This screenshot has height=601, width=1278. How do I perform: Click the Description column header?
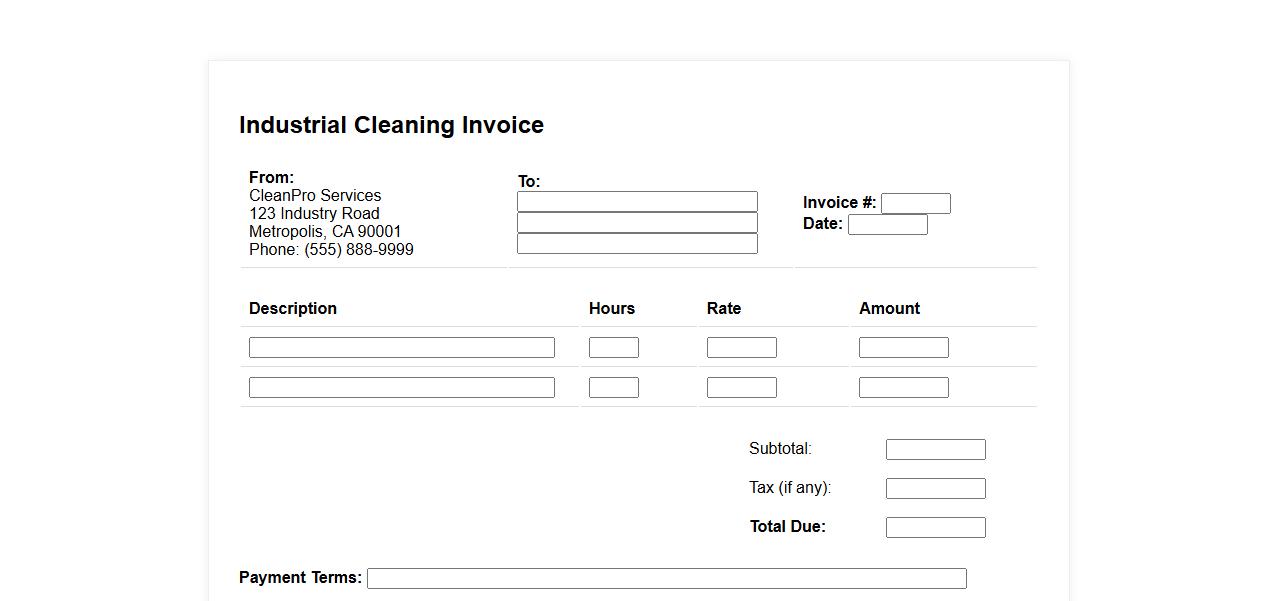click(x=293, y=309)
